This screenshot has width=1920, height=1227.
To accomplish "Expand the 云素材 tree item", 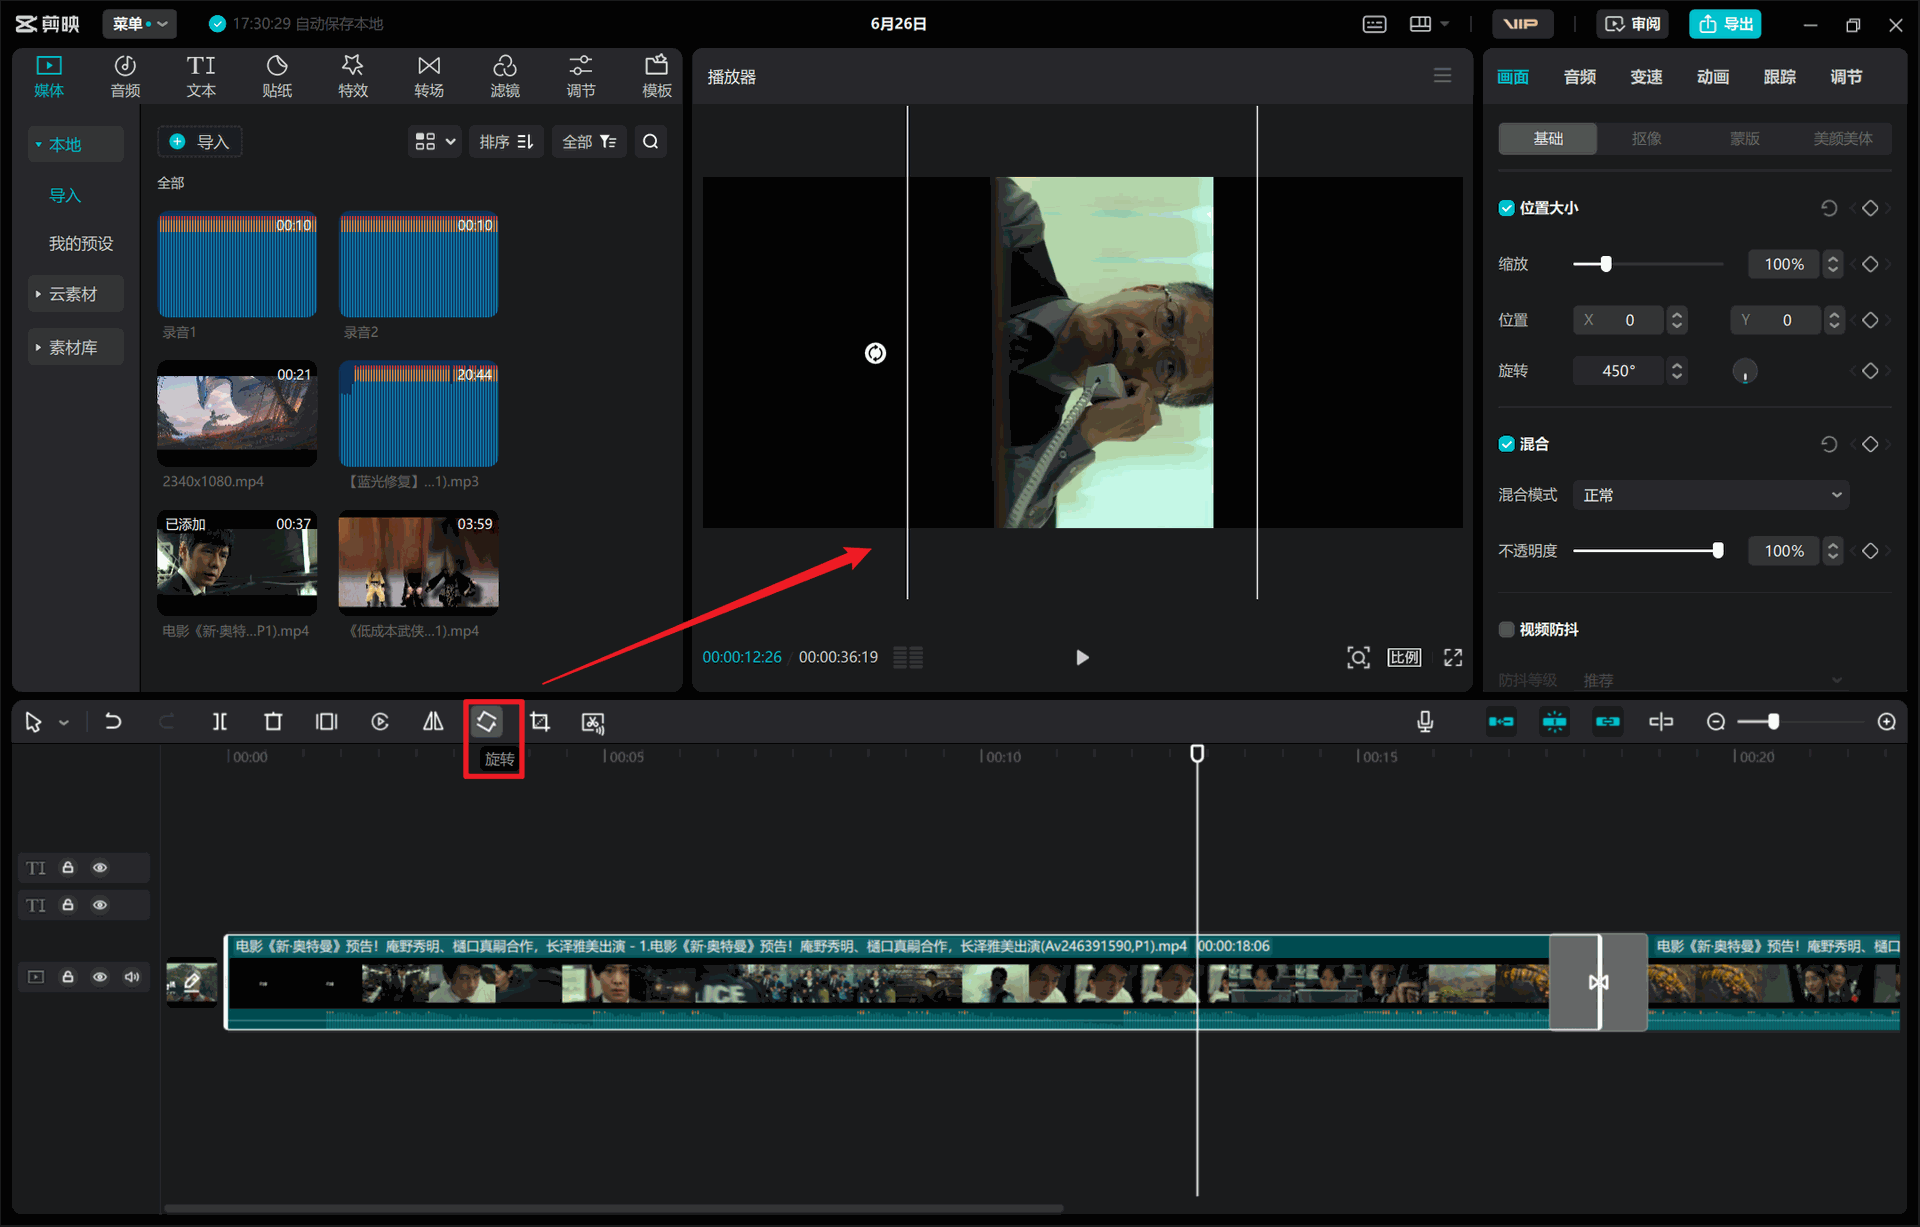I will click(x=76, y=294).
